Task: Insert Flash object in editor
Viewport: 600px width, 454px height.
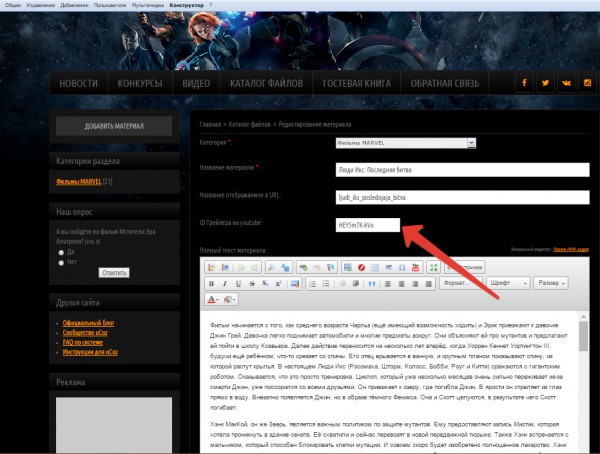Action: point(361,267)
